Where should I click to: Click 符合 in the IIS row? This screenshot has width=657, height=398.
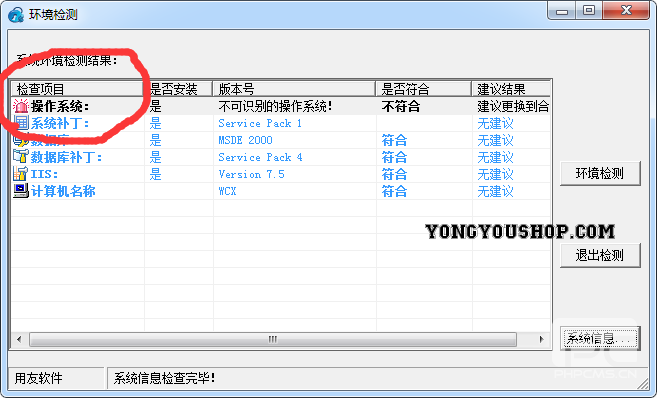[x=394, y=174]
